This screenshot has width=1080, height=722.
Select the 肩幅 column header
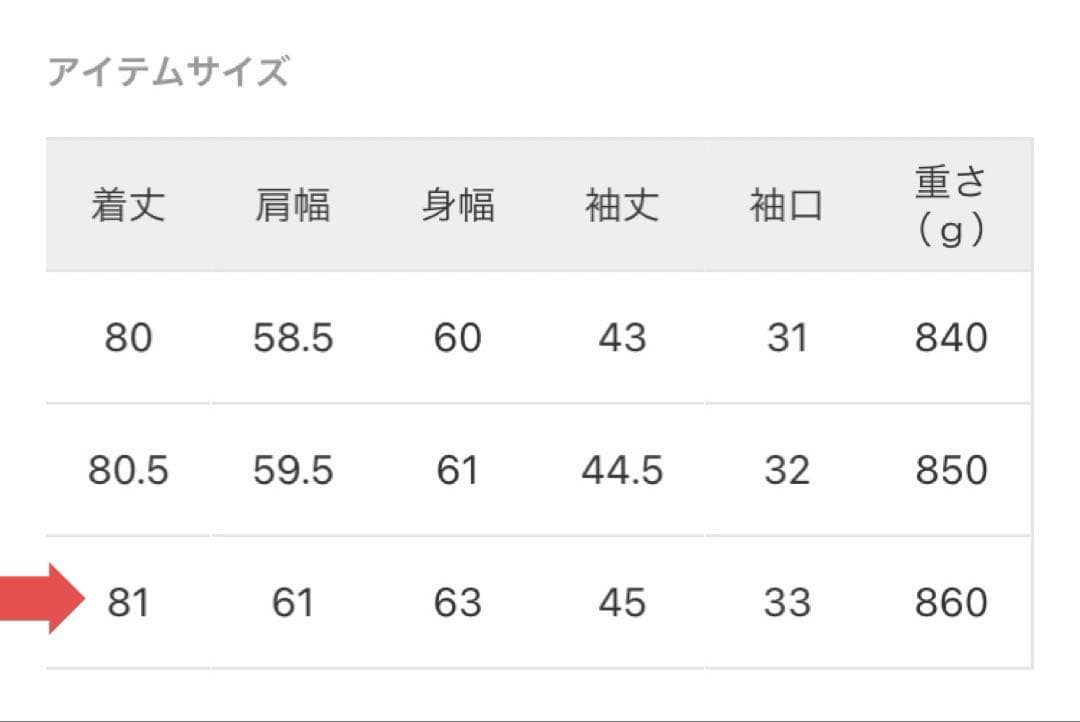point(292,206)
